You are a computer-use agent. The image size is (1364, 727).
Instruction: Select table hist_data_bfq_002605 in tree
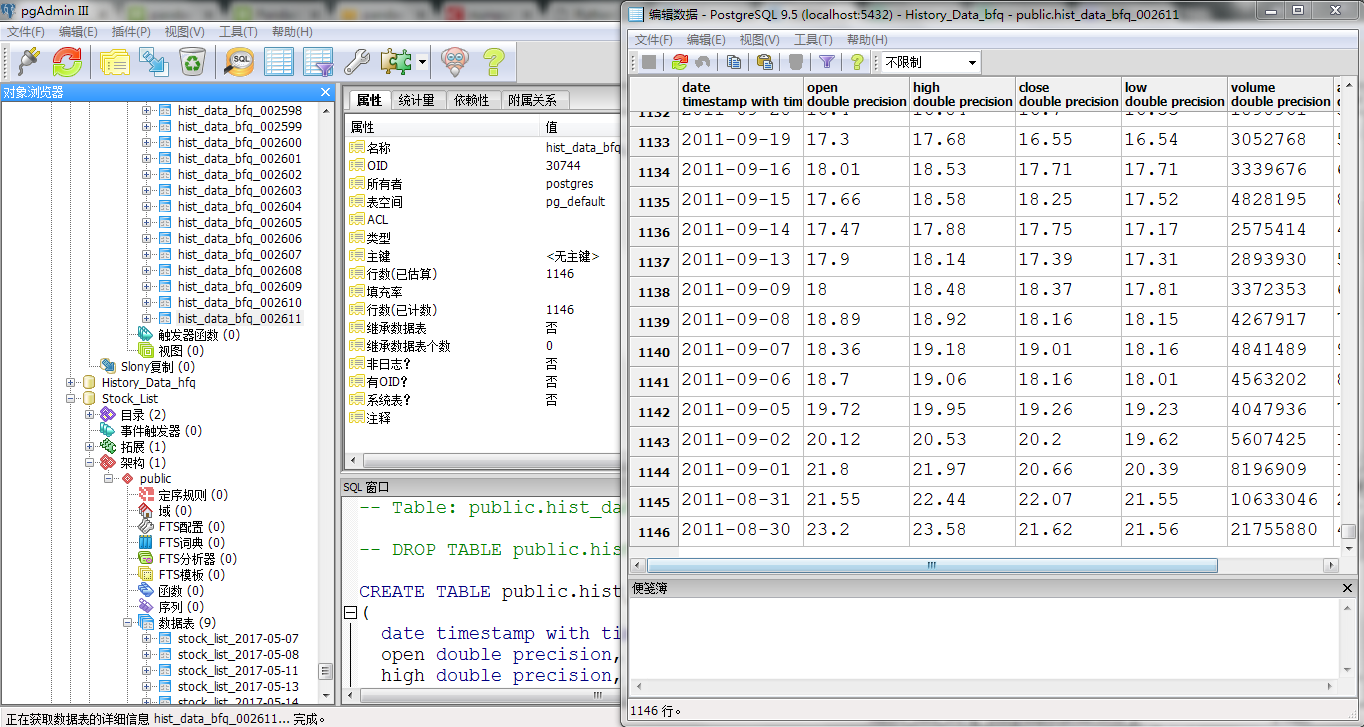(239, 222)
